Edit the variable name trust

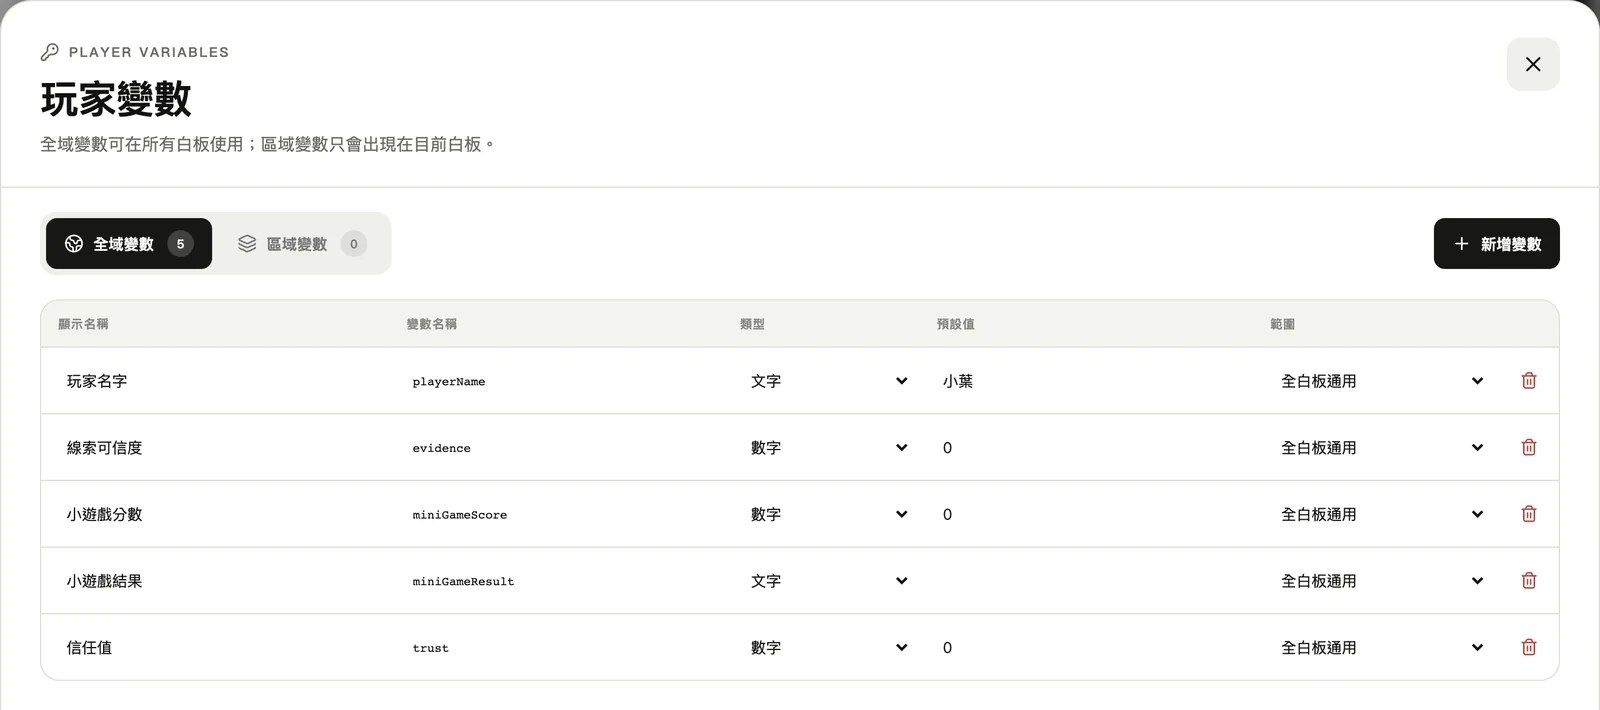(x=566, y=648)
